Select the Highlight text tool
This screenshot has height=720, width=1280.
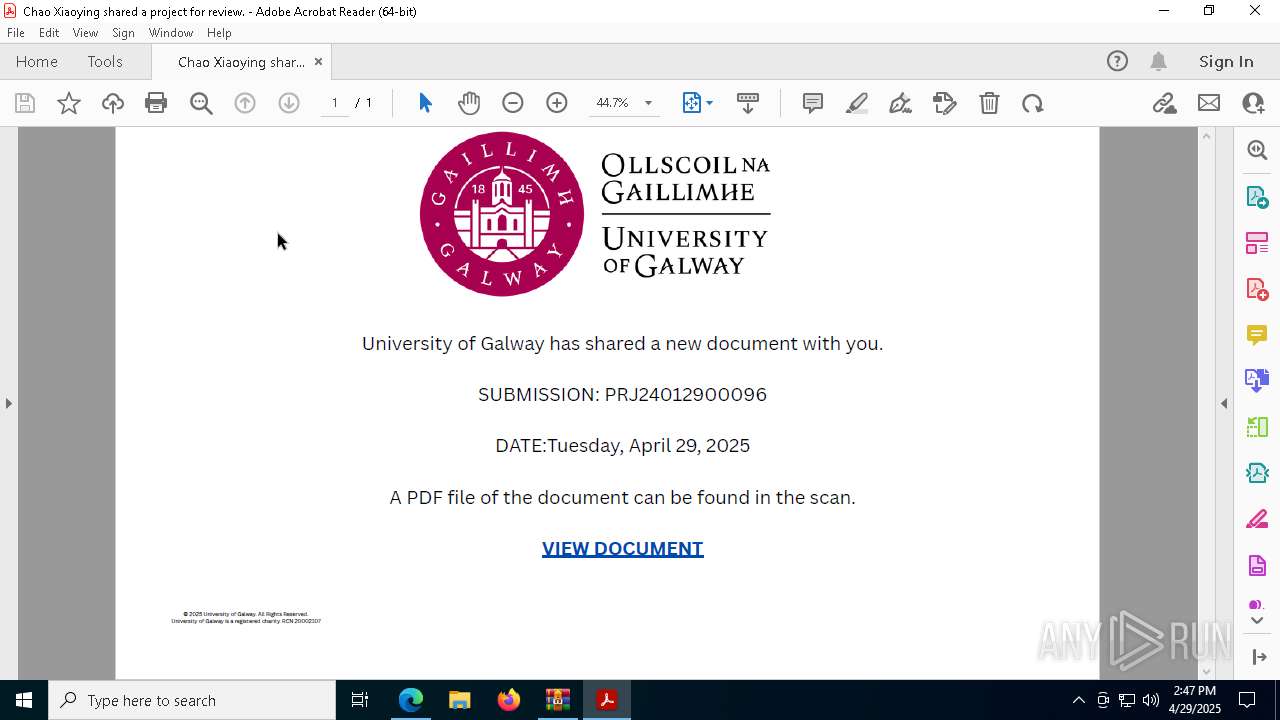pos(857,103)
